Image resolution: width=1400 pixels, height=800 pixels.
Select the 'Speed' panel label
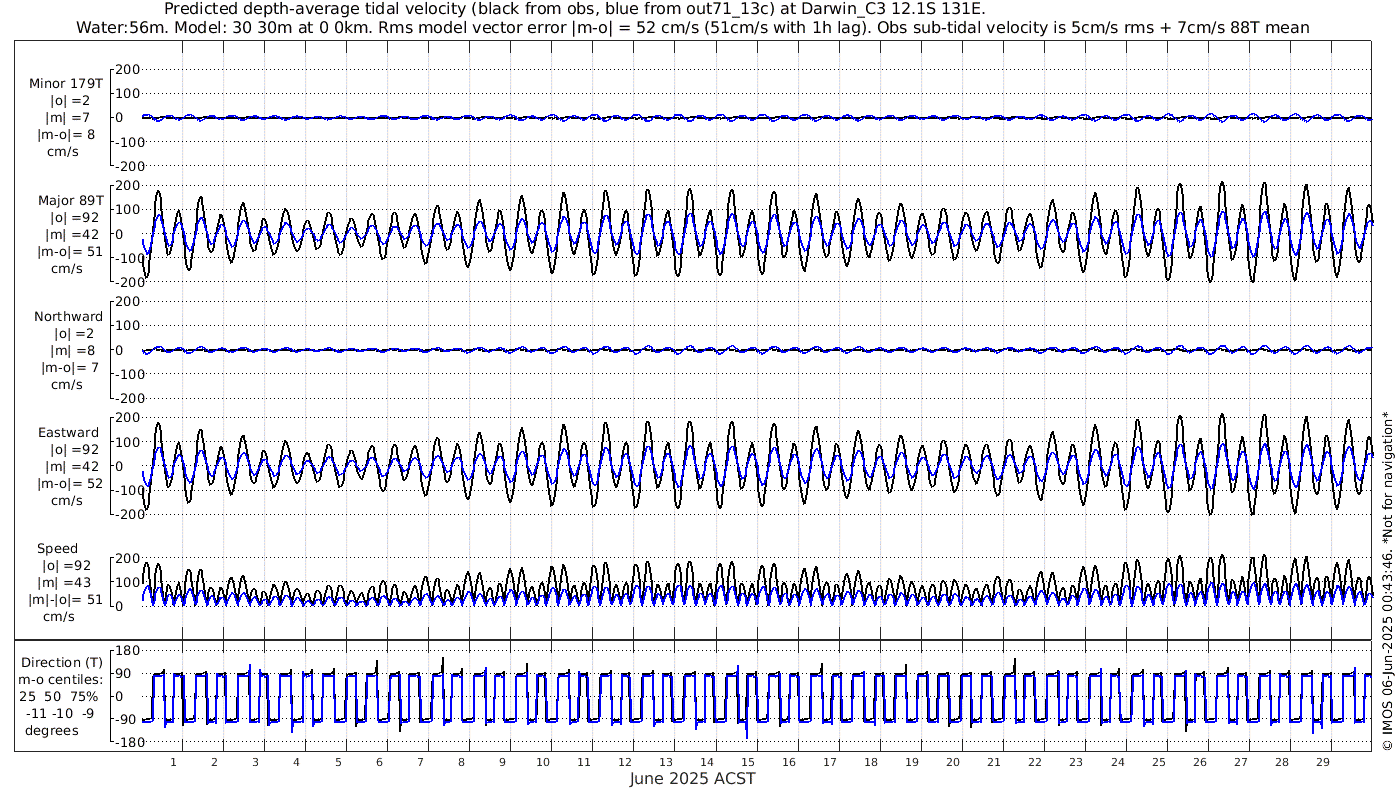pyautogui.click(x=57, y=549)
